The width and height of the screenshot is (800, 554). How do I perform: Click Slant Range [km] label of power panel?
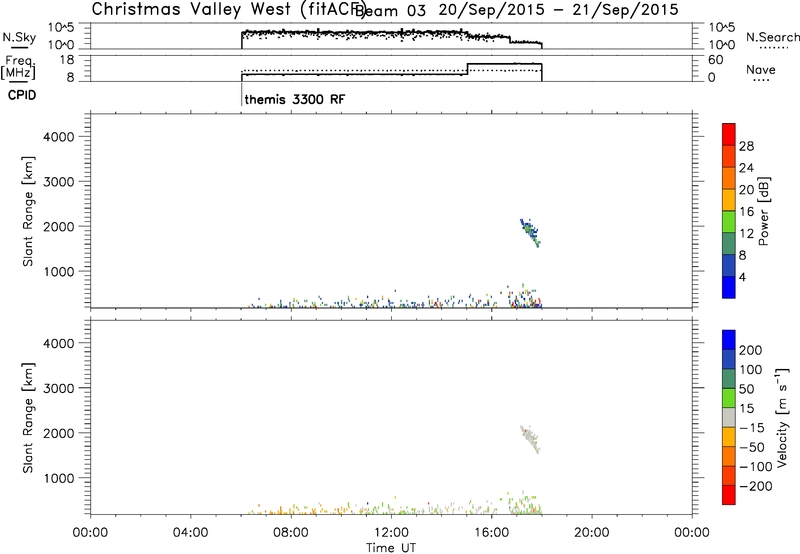pyautogui.click(x=28, y=211)
